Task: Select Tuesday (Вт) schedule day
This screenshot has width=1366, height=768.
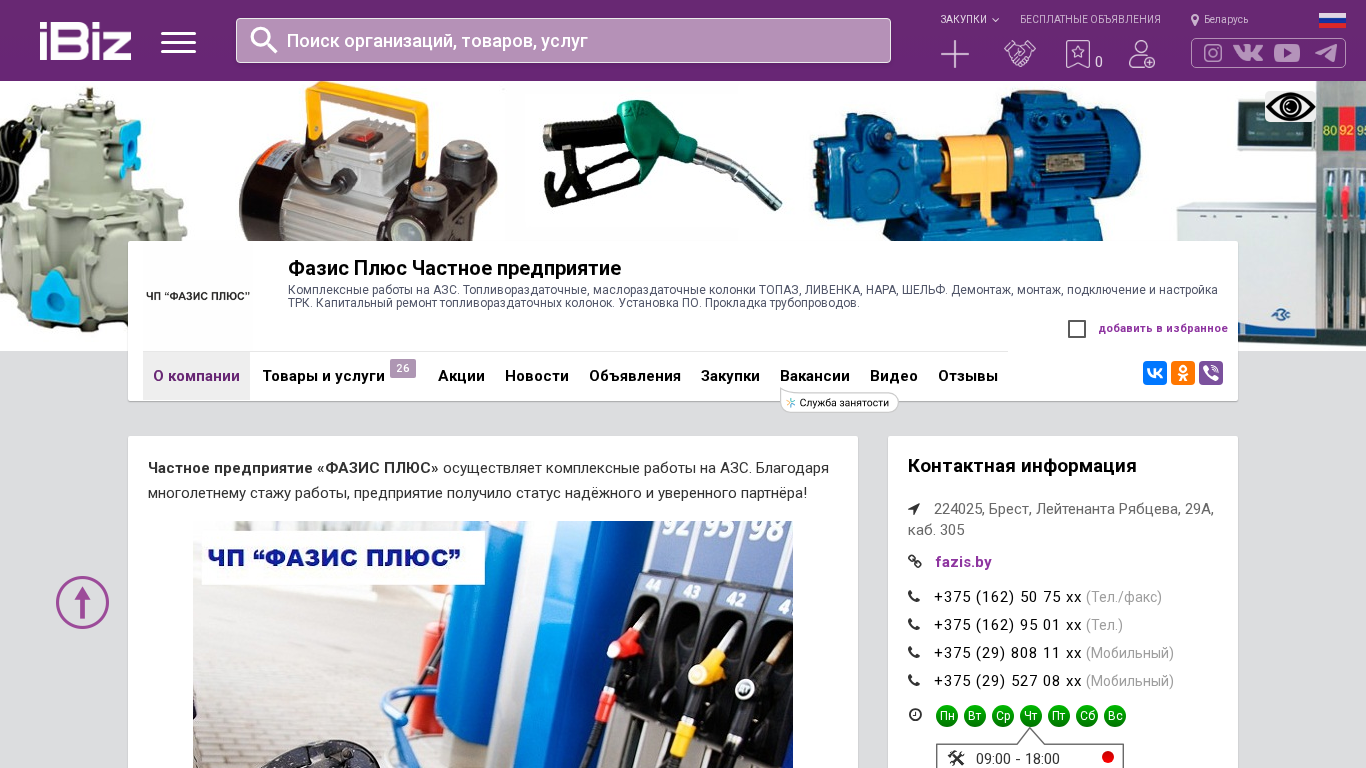Action: pyautogui.click(x=975, y=716)
